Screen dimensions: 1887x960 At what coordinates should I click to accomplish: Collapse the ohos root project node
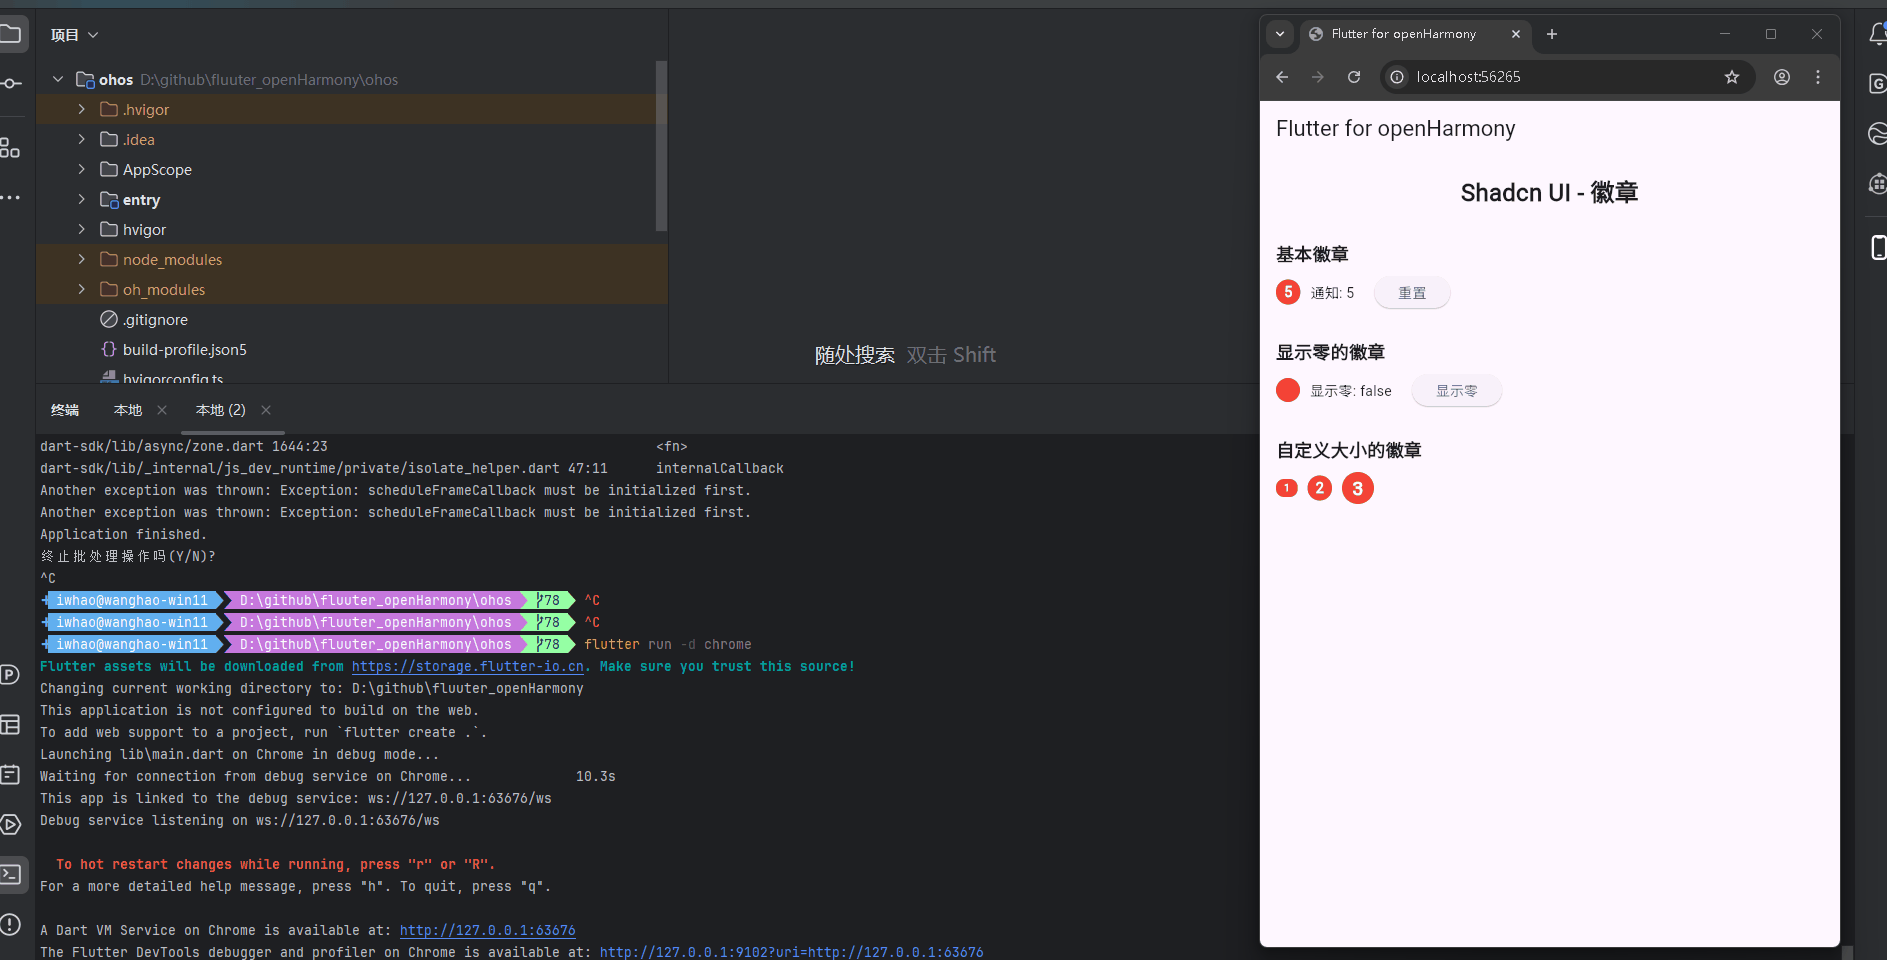point(58,79)
